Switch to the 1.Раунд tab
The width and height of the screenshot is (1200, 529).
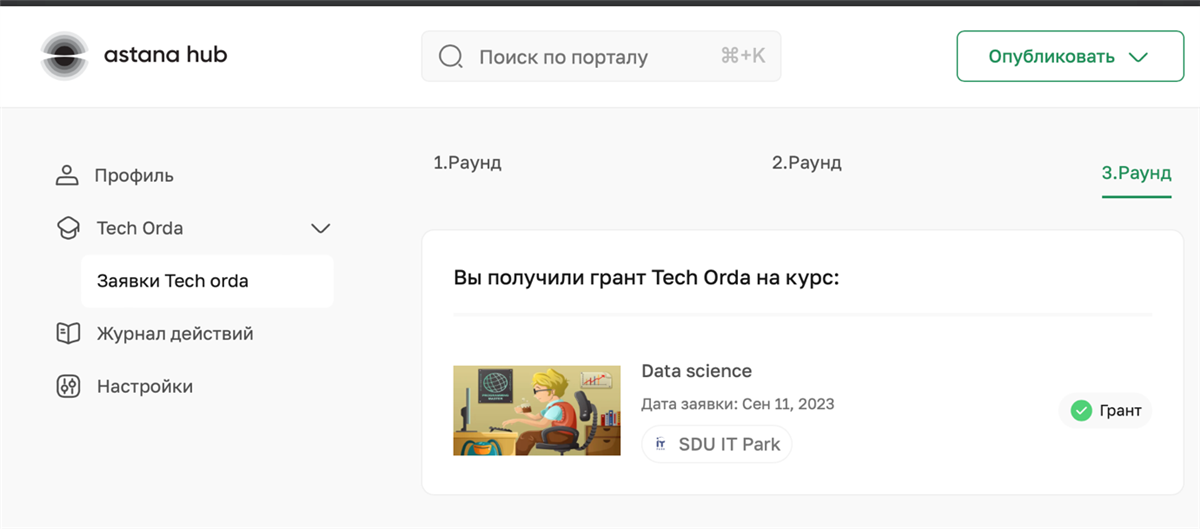tap(467, 163)
